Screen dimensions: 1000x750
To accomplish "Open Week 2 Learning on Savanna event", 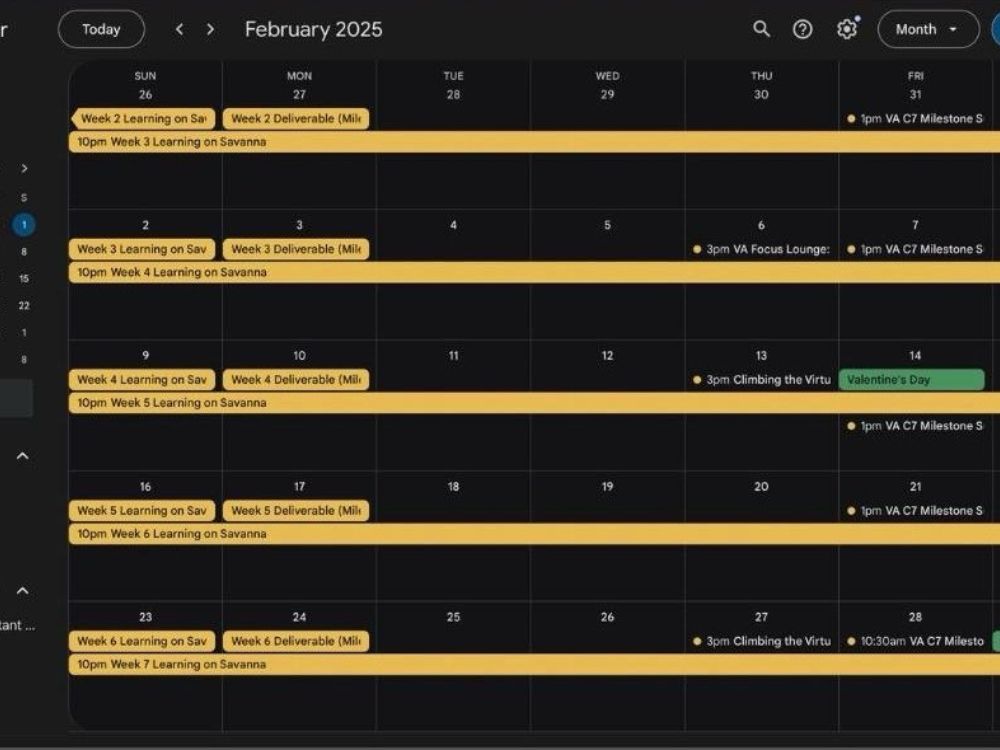I will pos(143,119).
